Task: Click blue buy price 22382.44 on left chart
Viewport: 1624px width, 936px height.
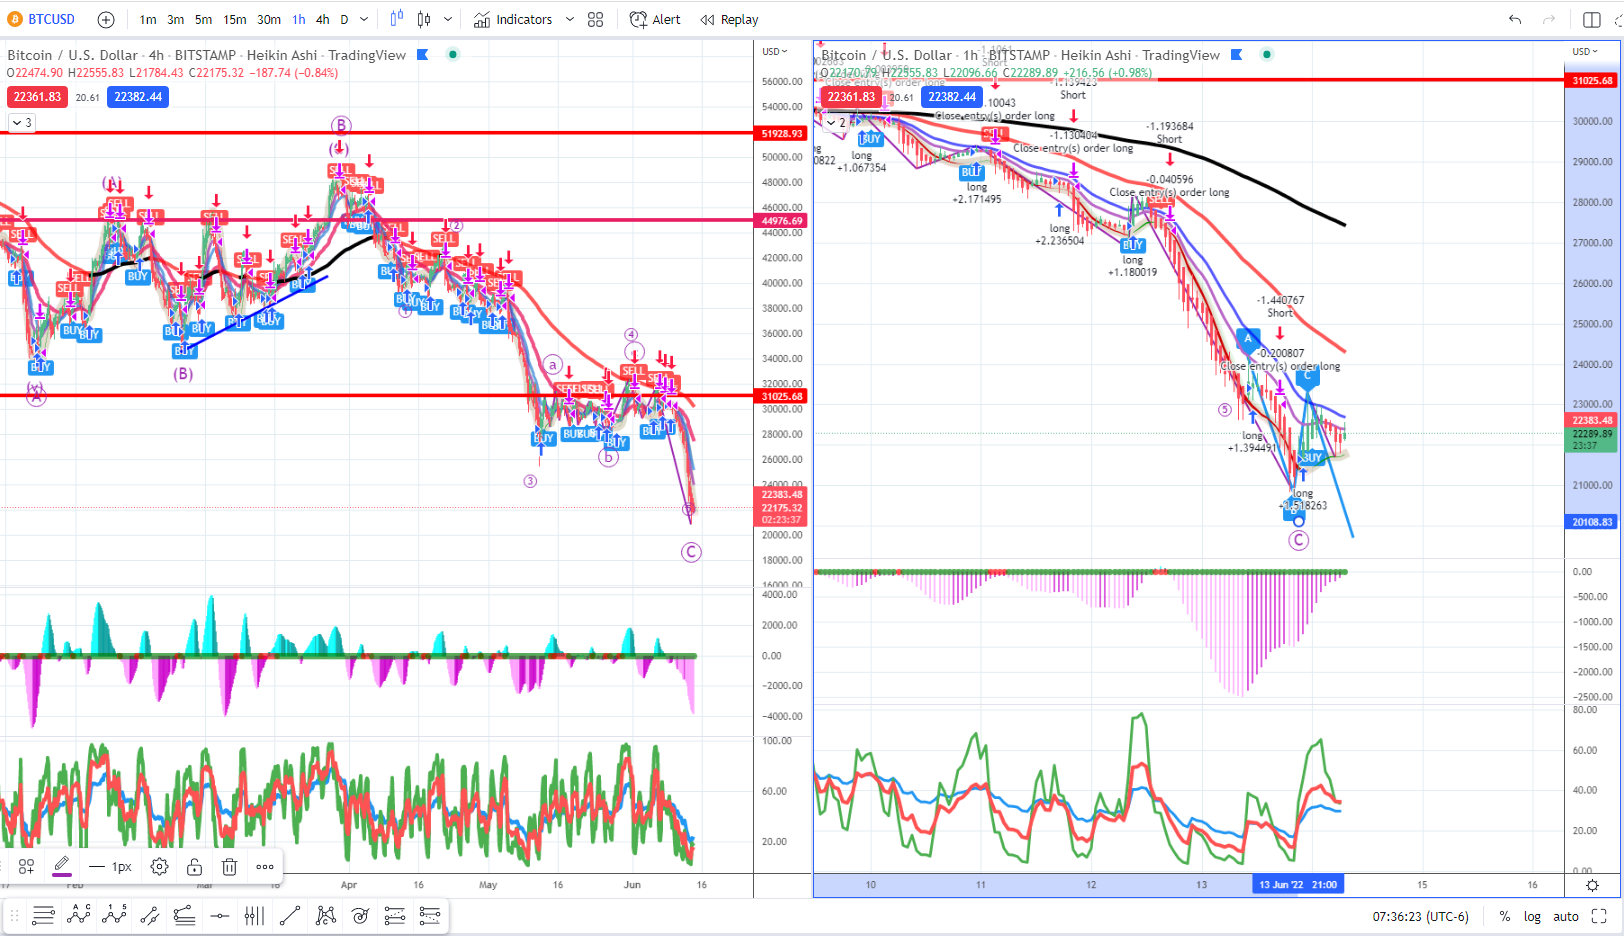Action: tap(138, 97)
